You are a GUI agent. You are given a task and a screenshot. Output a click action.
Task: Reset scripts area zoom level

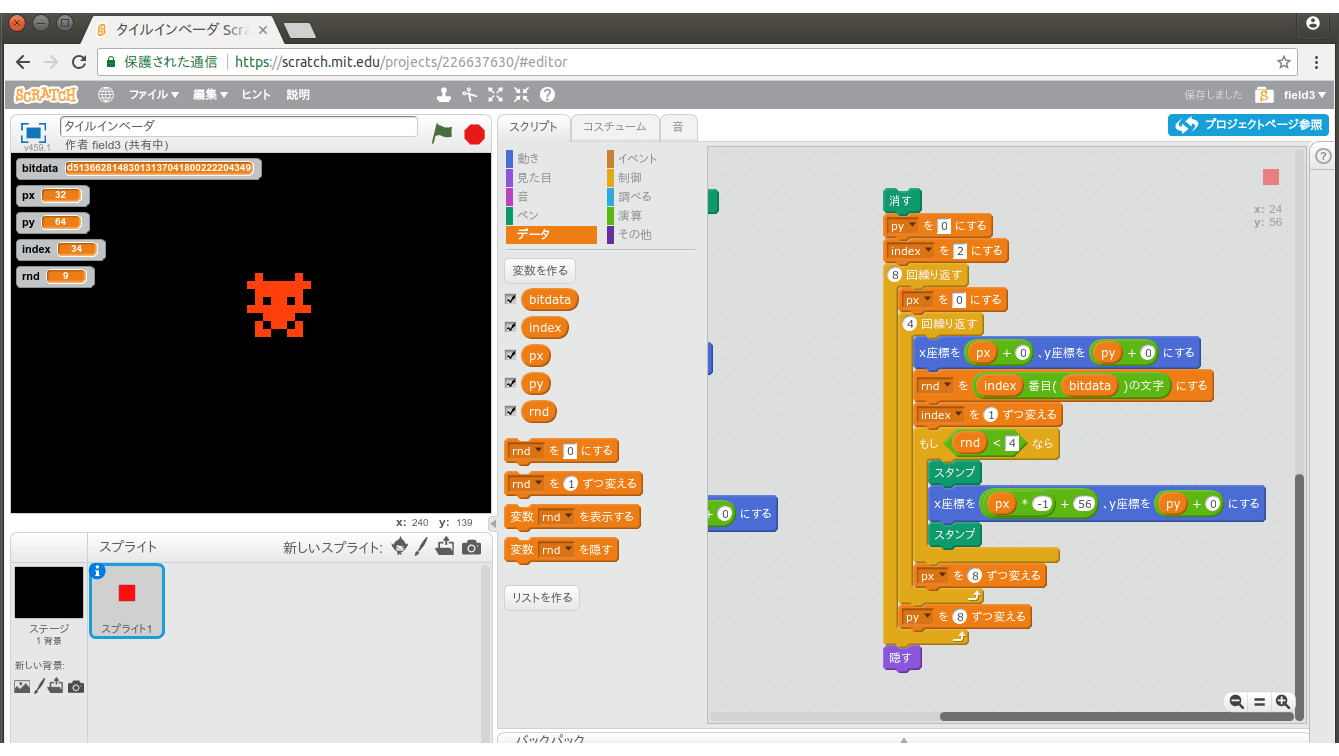(x=1260, y=702)
